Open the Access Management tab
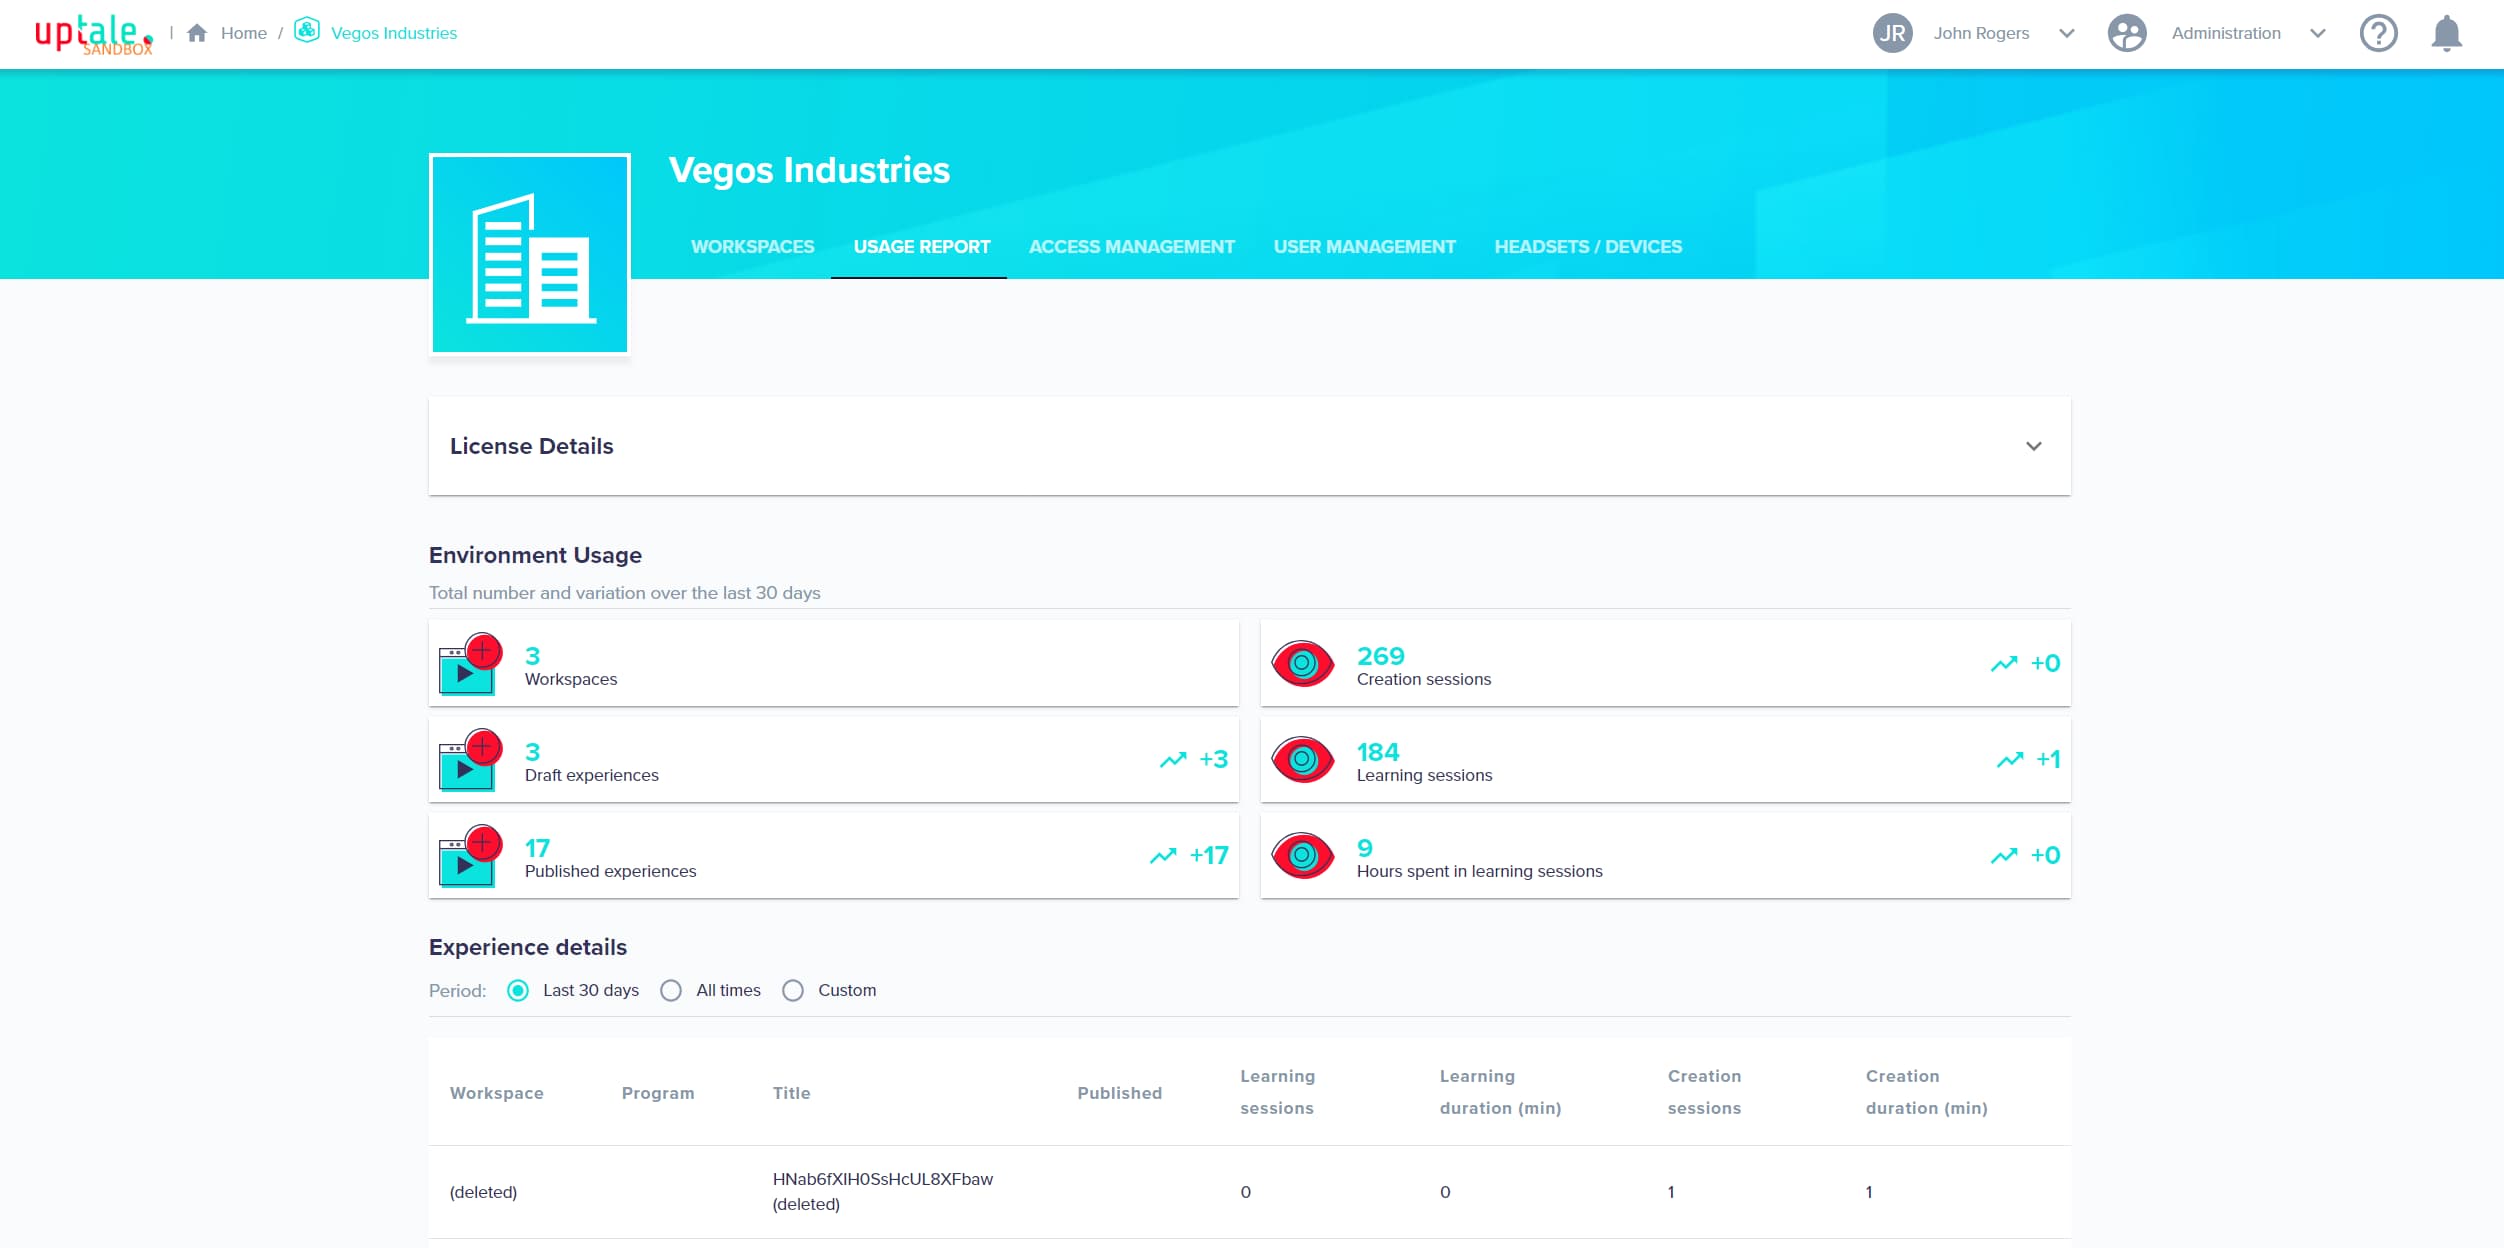 pyautogui.click(x=1131, y=247)
